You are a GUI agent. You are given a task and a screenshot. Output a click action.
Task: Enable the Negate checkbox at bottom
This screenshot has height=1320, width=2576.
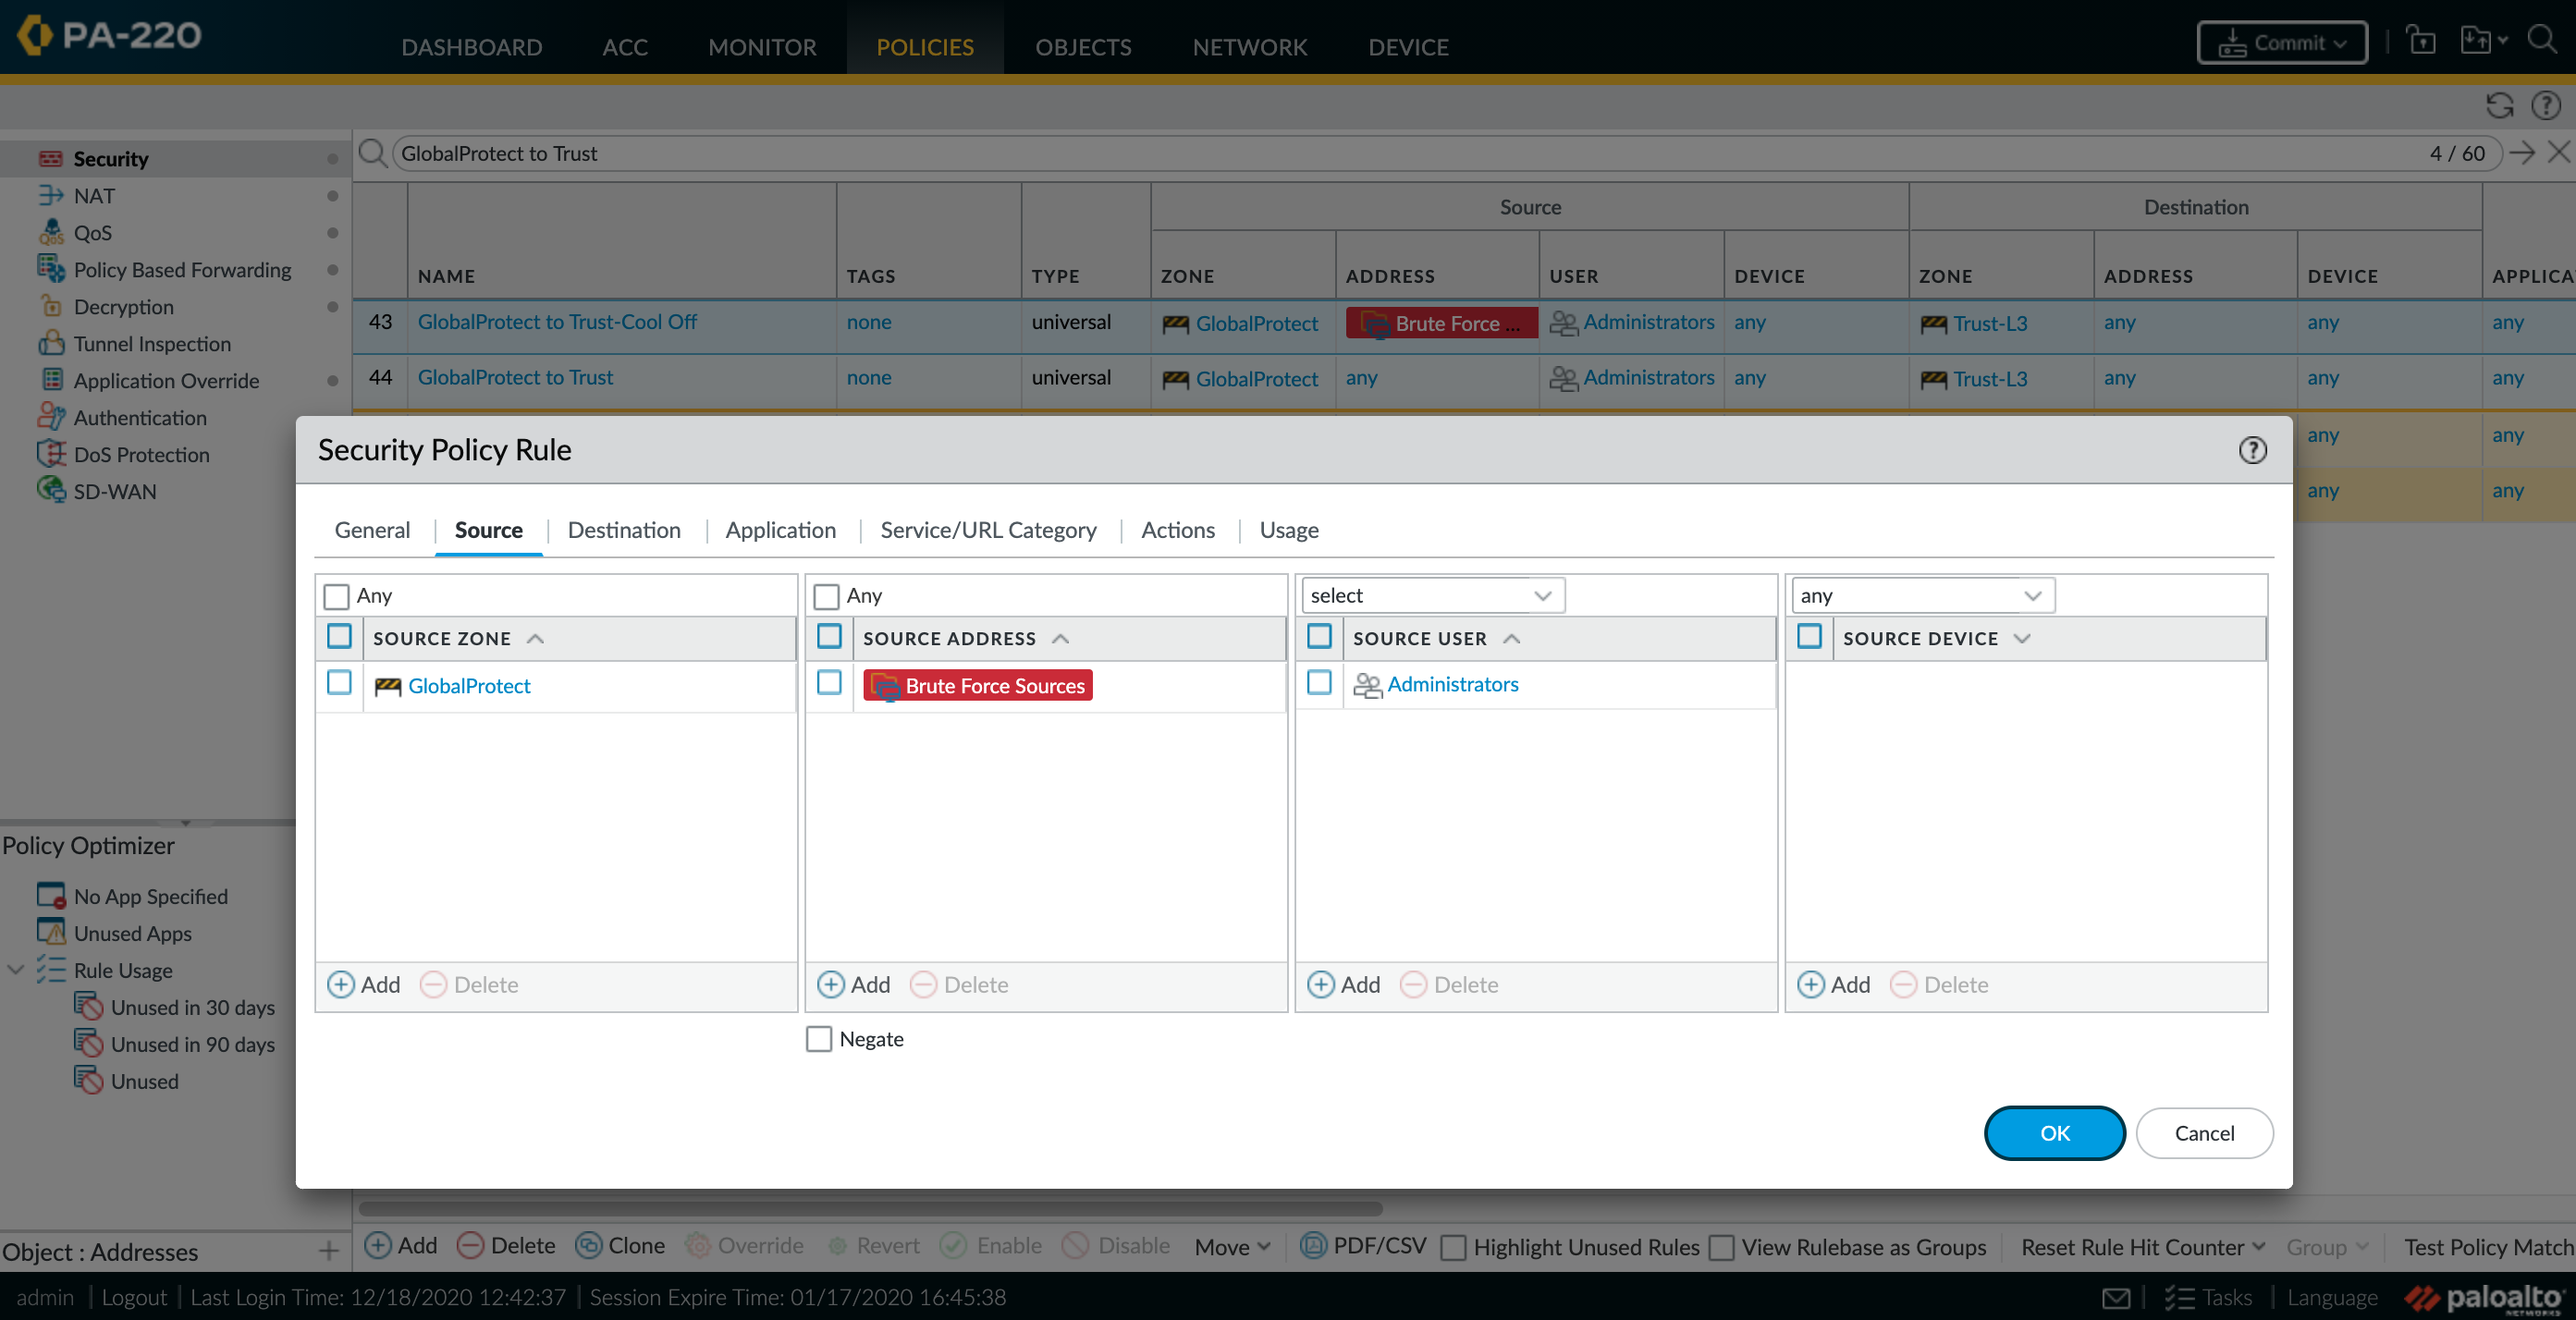[x=820, y=1037]
